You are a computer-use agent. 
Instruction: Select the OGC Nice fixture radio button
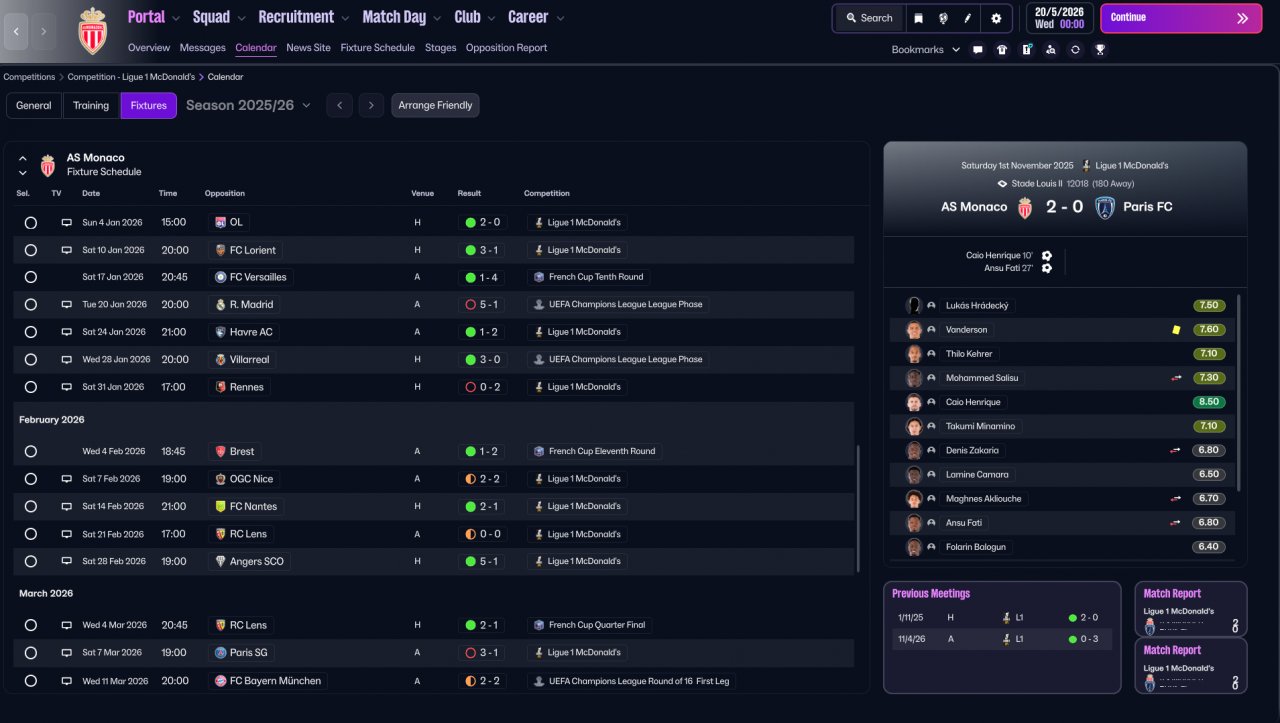coord(31,479)
